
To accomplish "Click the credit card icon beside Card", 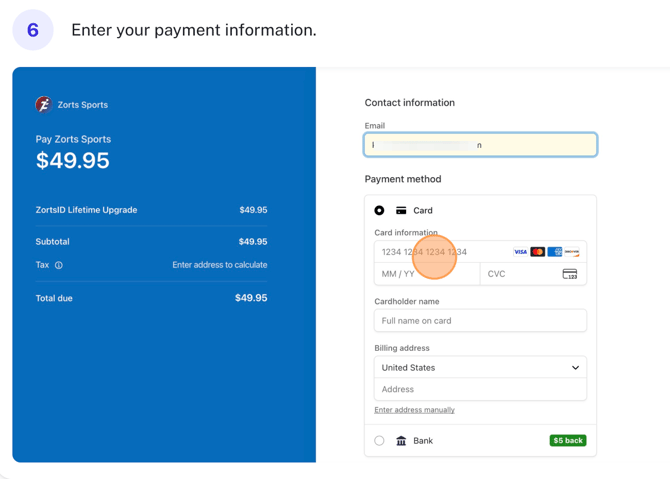I will 401,211.
